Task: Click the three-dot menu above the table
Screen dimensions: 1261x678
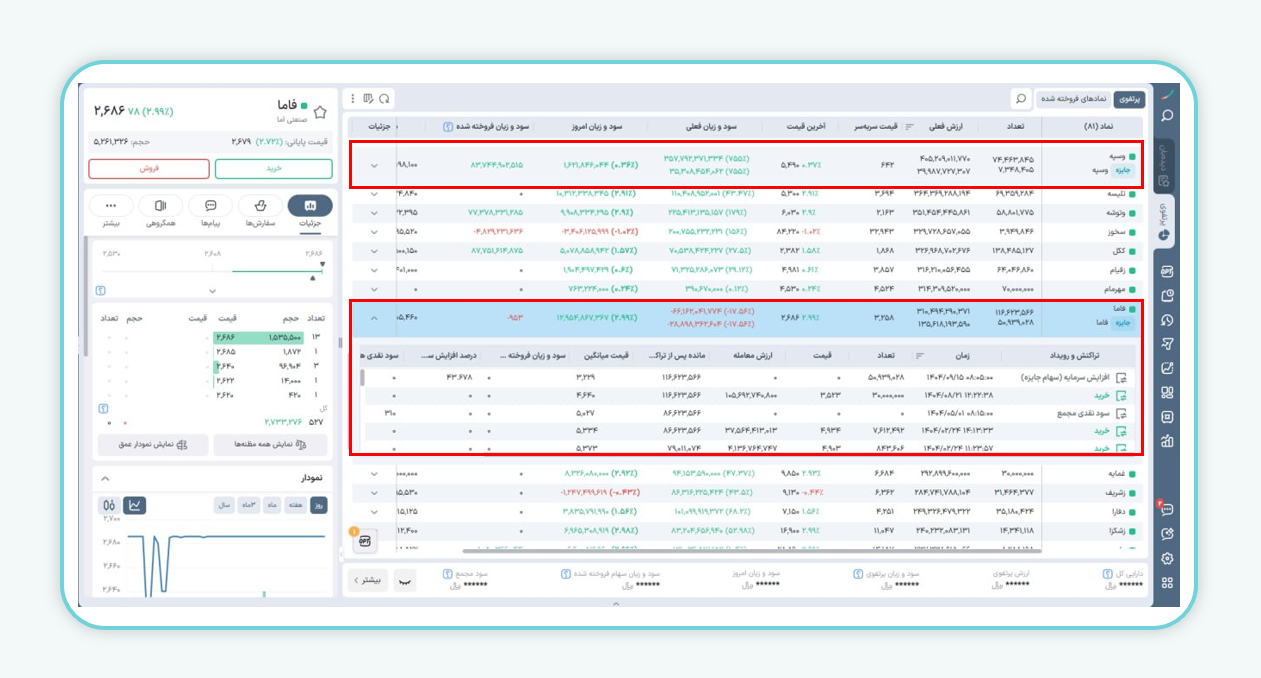Action: (352, 98)
